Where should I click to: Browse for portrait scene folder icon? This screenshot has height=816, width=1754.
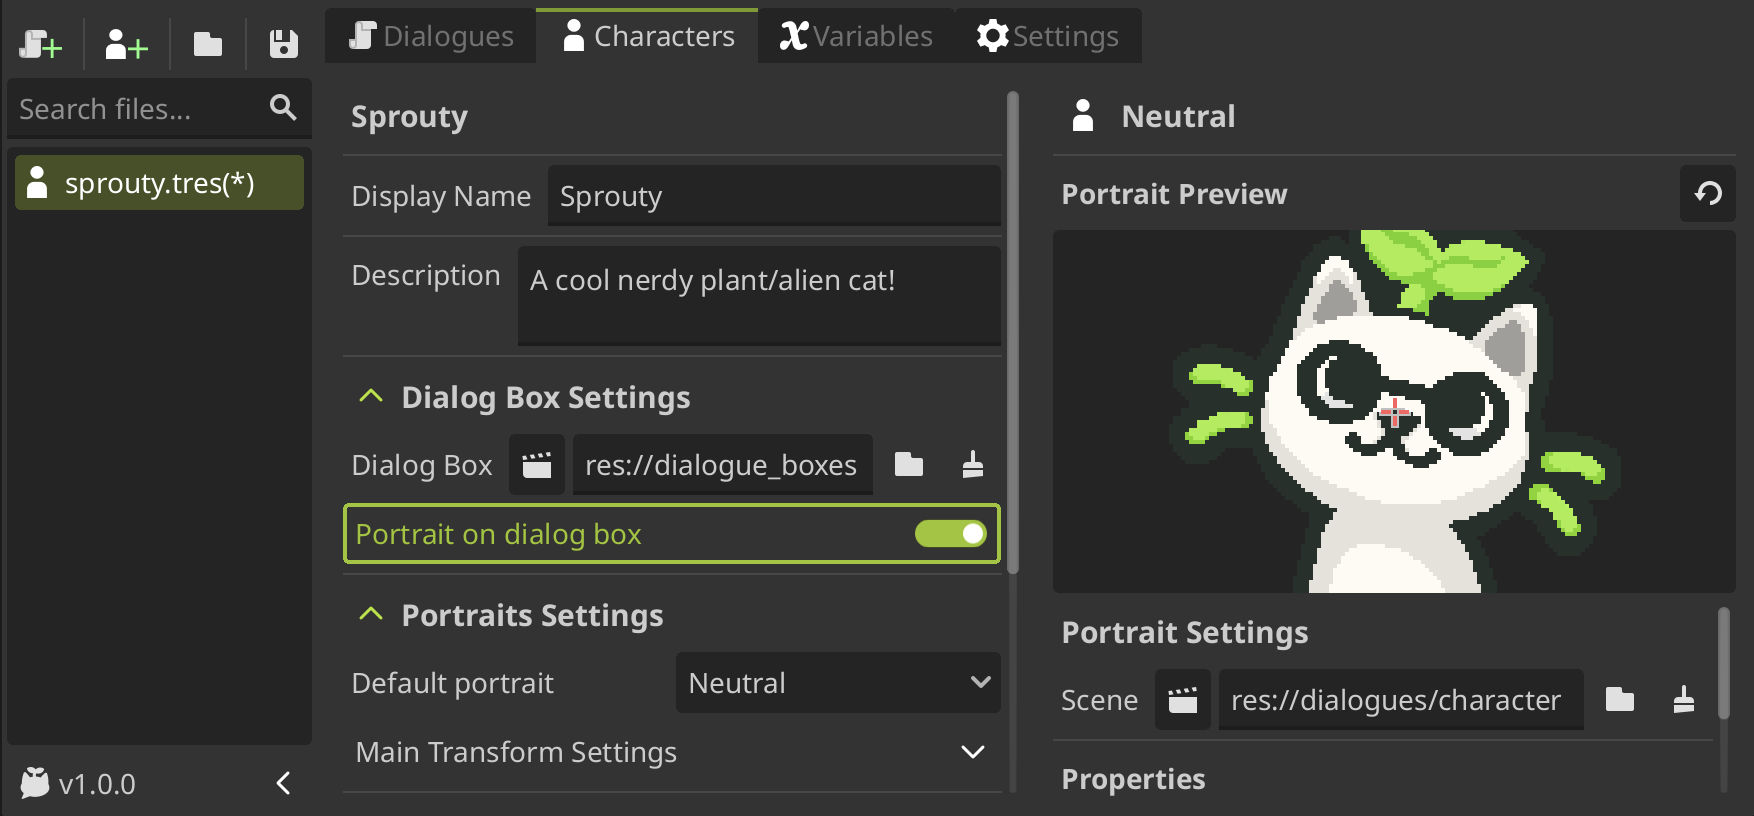click(x=1620, y=700)
